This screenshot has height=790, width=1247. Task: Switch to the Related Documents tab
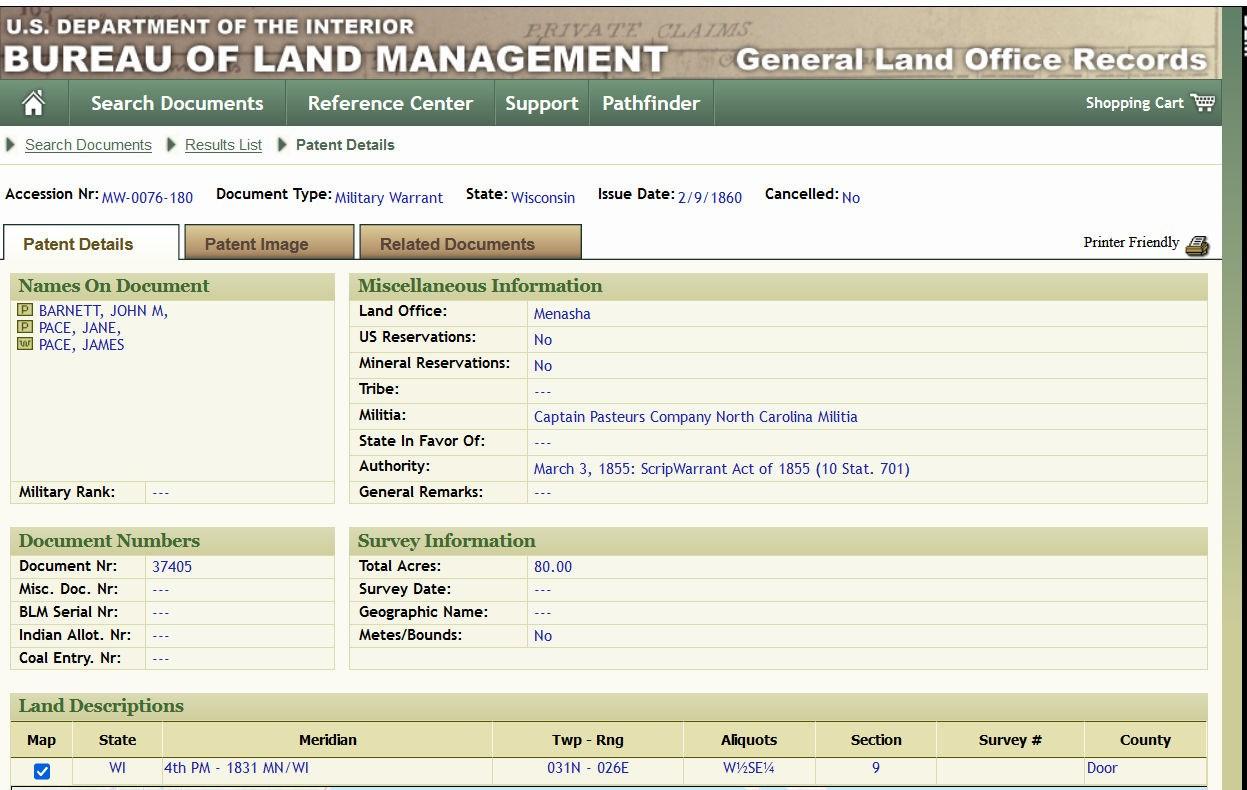470,243
